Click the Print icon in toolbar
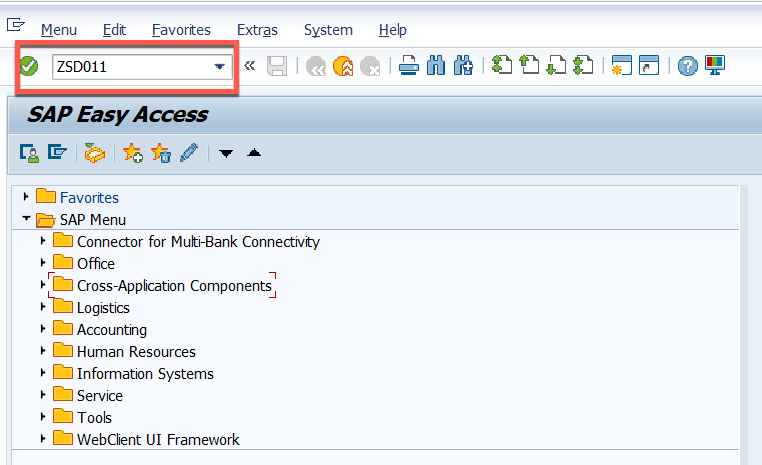Image resolution: width=762 pixels, height=465 pixels. [408, 67]
